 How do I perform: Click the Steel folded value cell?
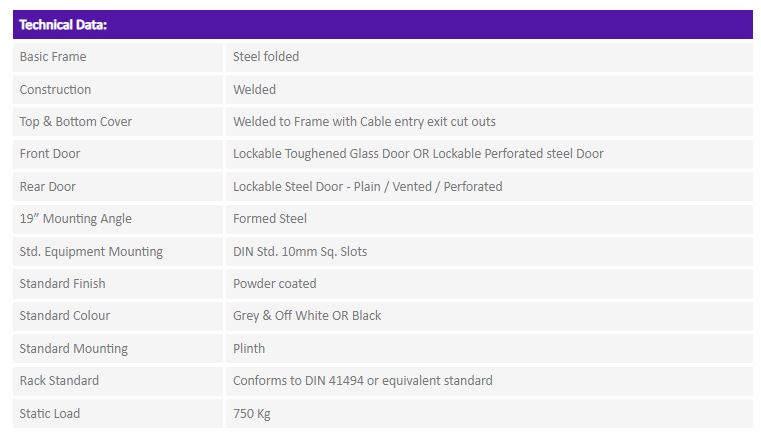tap(489, 57)
